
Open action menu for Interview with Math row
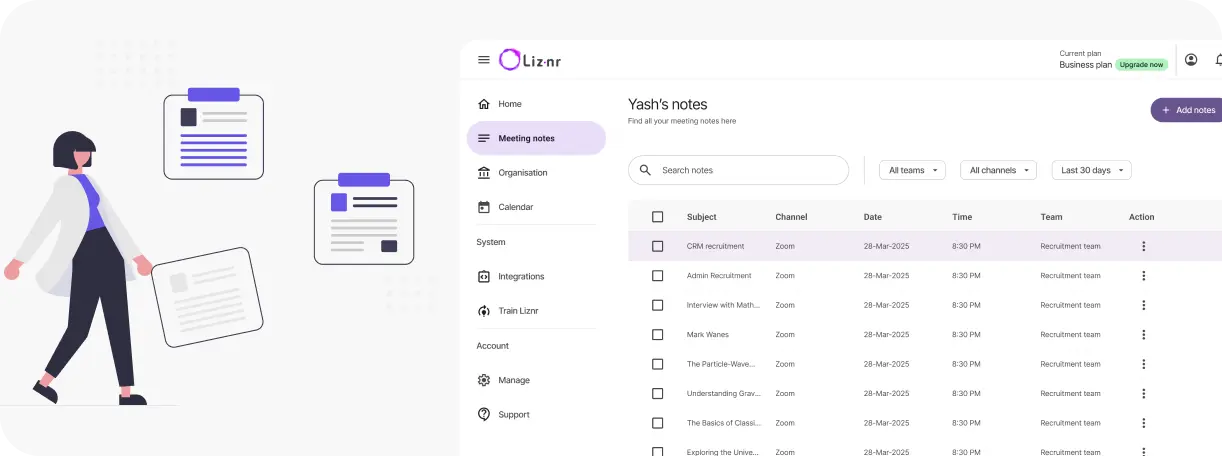tap(1144, 305)
